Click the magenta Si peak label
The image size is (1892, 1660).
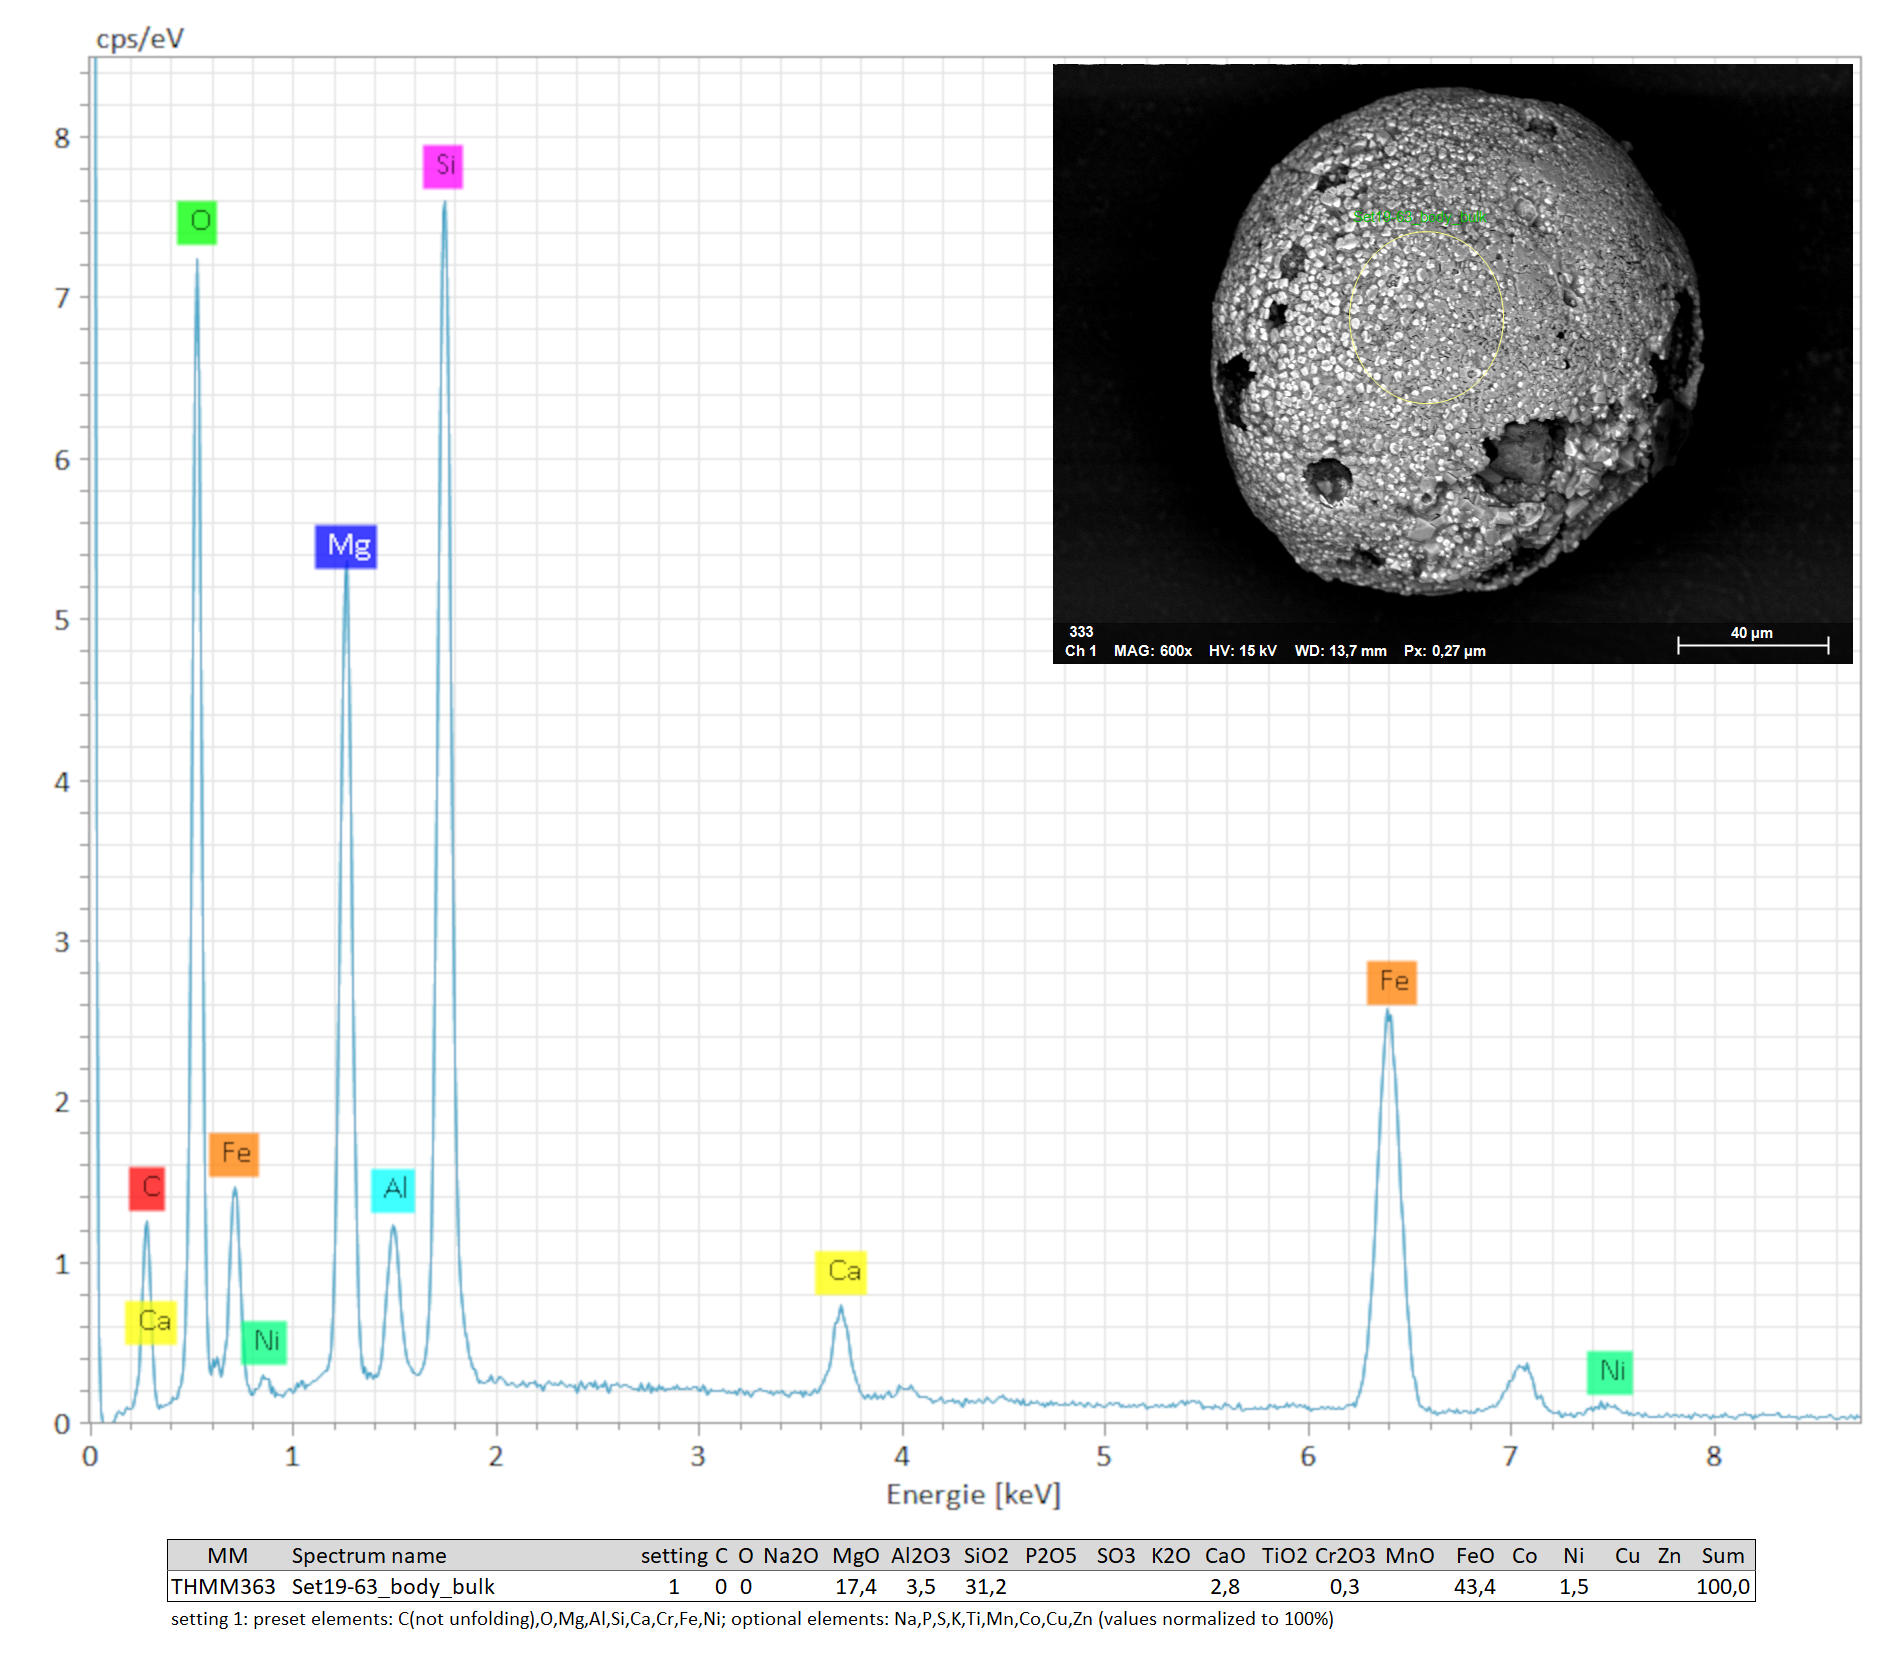pos(443,166)
